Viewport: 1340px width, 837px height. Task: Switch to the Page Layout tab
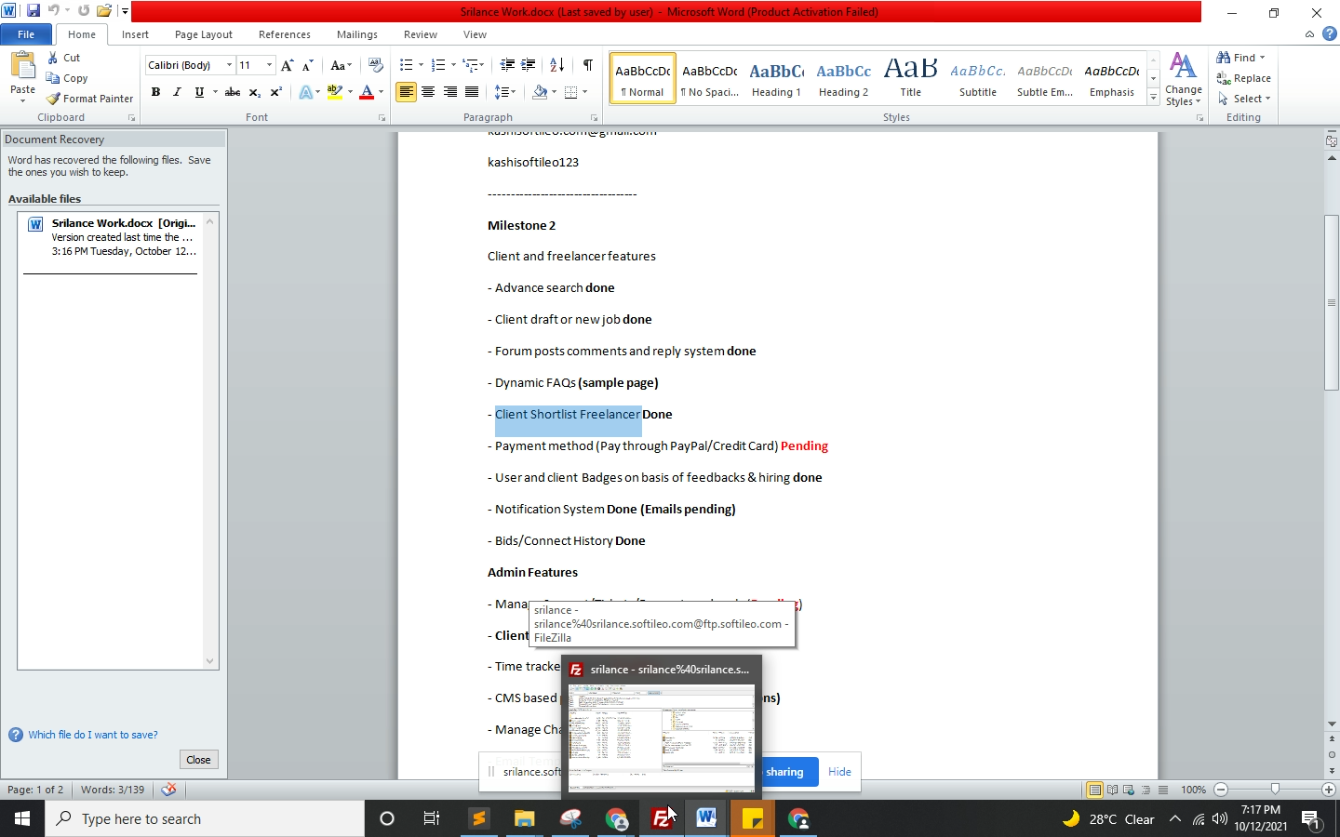[203, 35]
